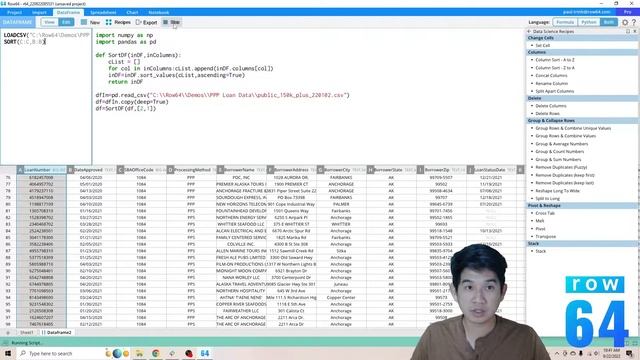Choose the Delete Columns recipe
The height and width of the screenshot is (360, 640).
pyautogui.click(x=551, y=106)
